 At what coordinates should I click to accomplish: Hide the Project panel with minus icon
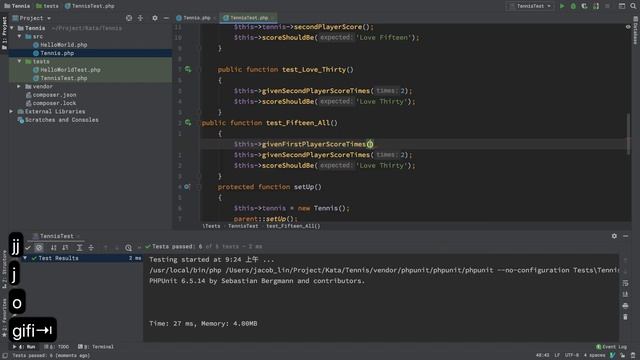[x=166, y=18]
